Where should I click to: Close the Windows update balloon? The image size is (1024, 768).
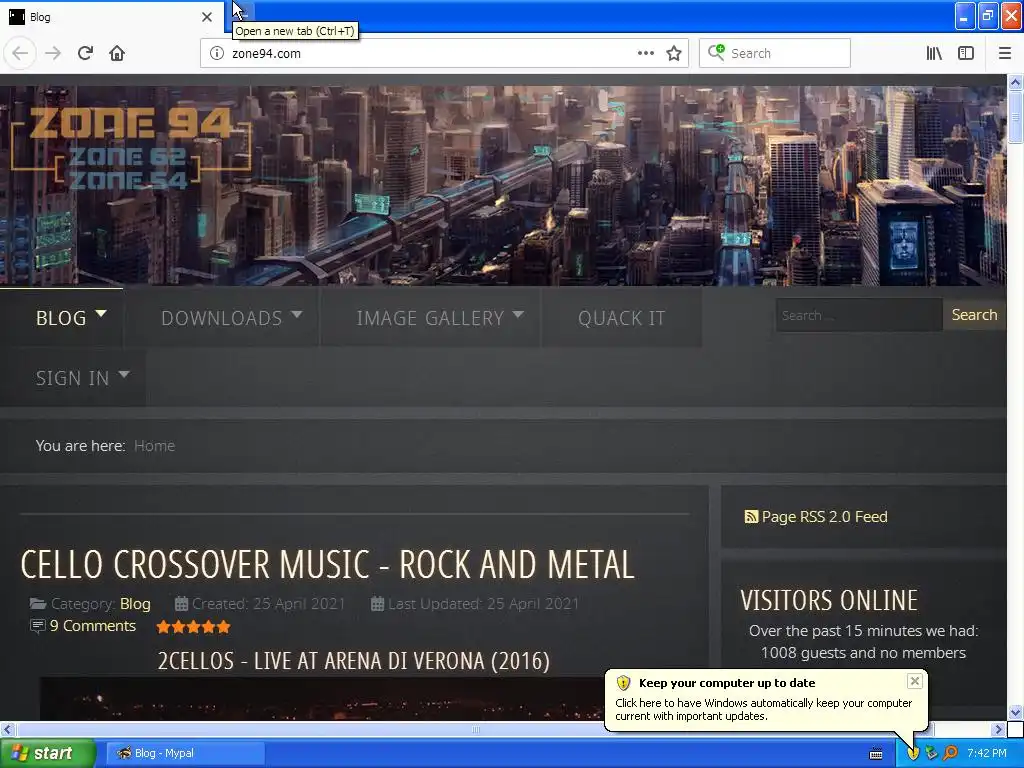(x=914, y=681)
